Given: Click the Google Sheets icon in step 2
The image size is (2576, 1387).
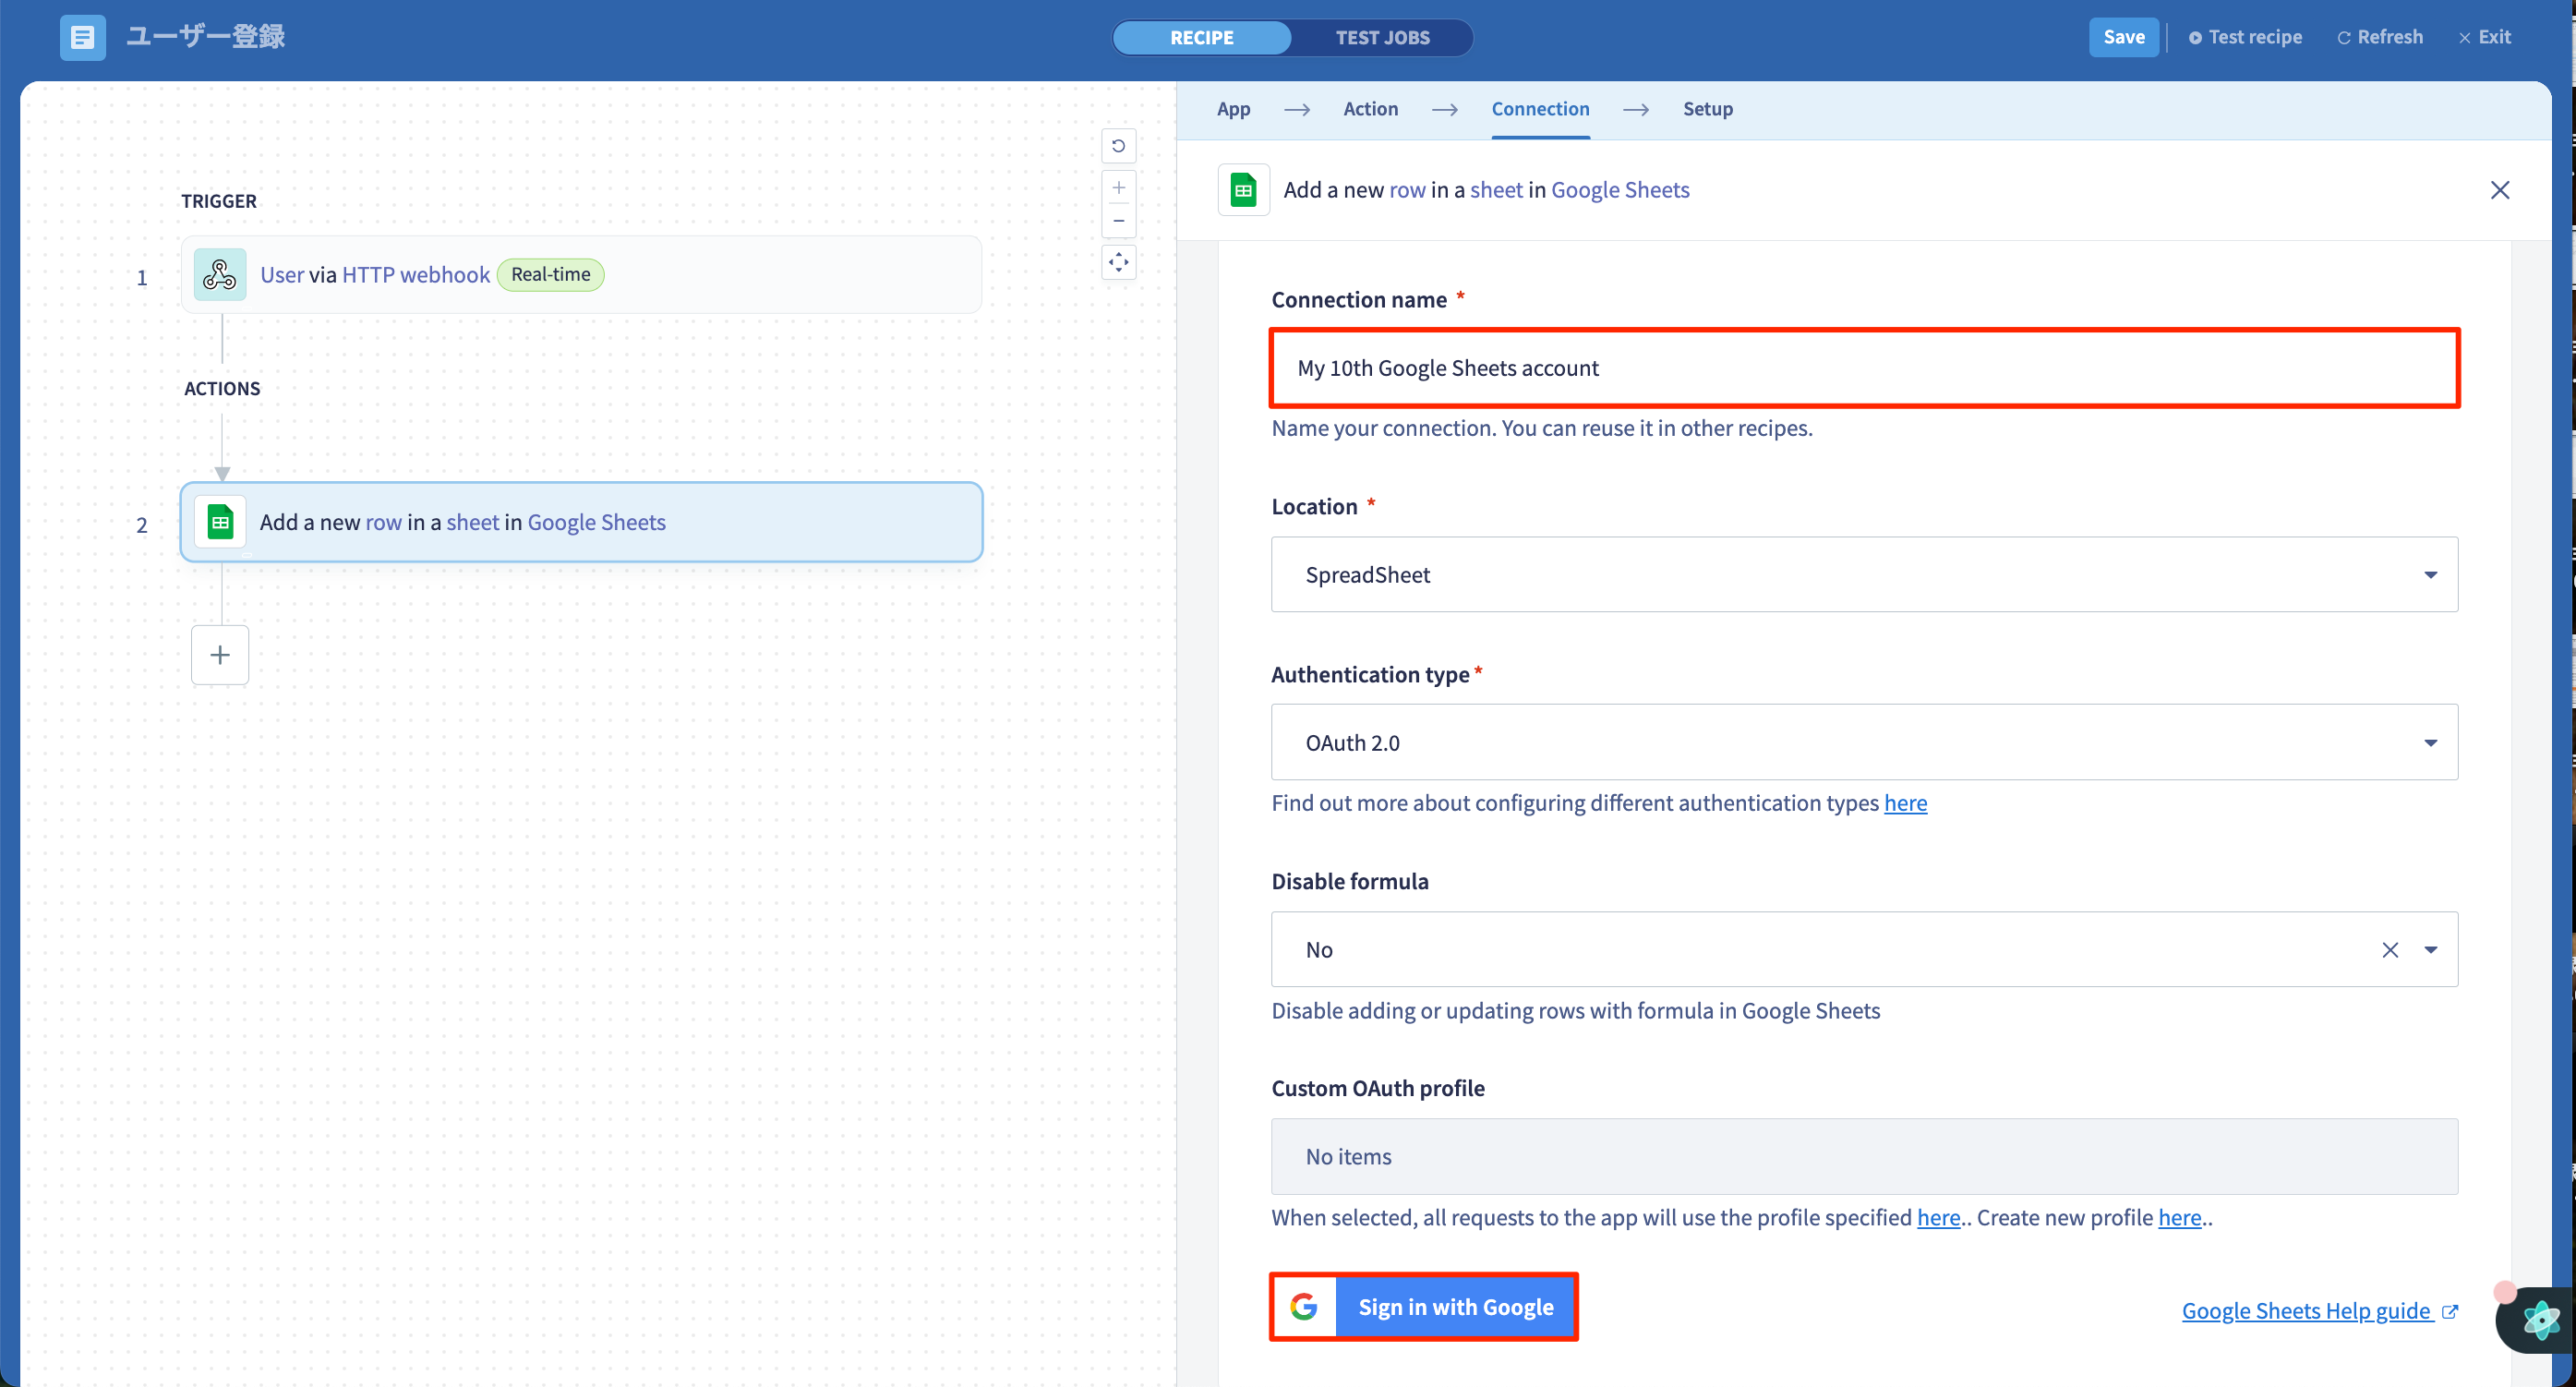Looking at the screenshot, I should pos(220,522).
